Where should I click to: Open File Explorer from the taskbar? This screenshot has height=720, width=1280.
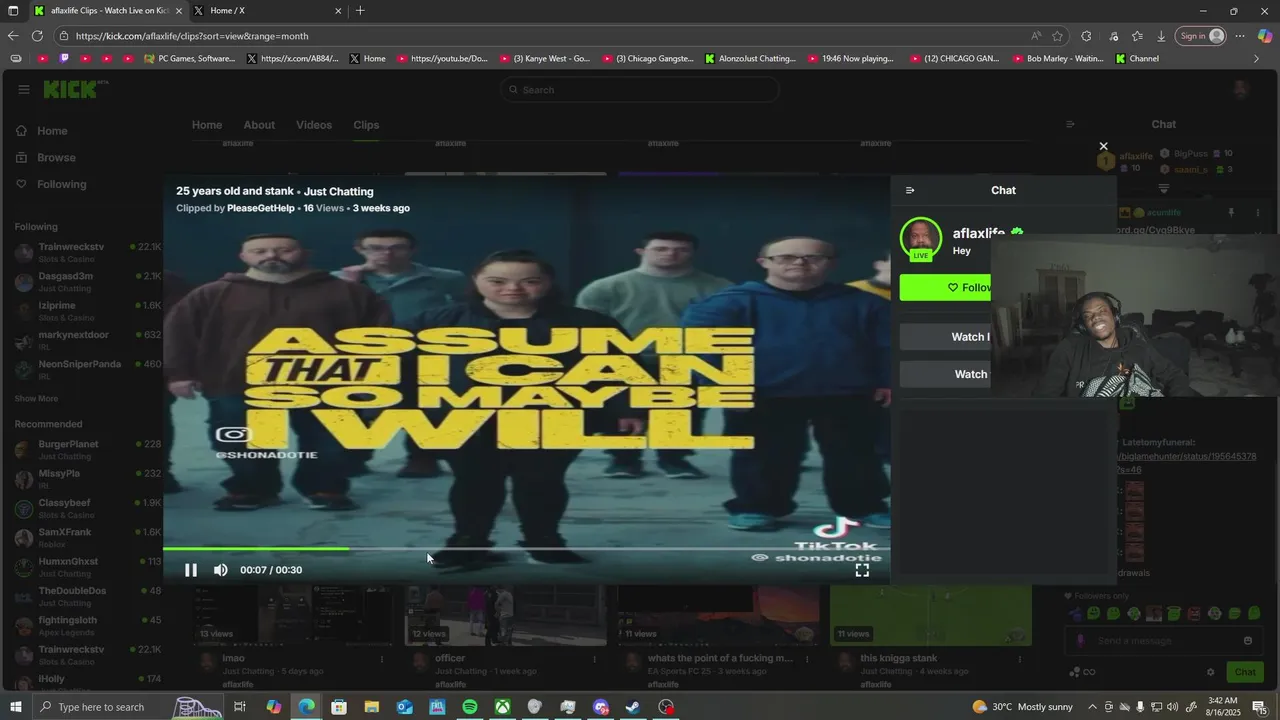click(371, 707)
